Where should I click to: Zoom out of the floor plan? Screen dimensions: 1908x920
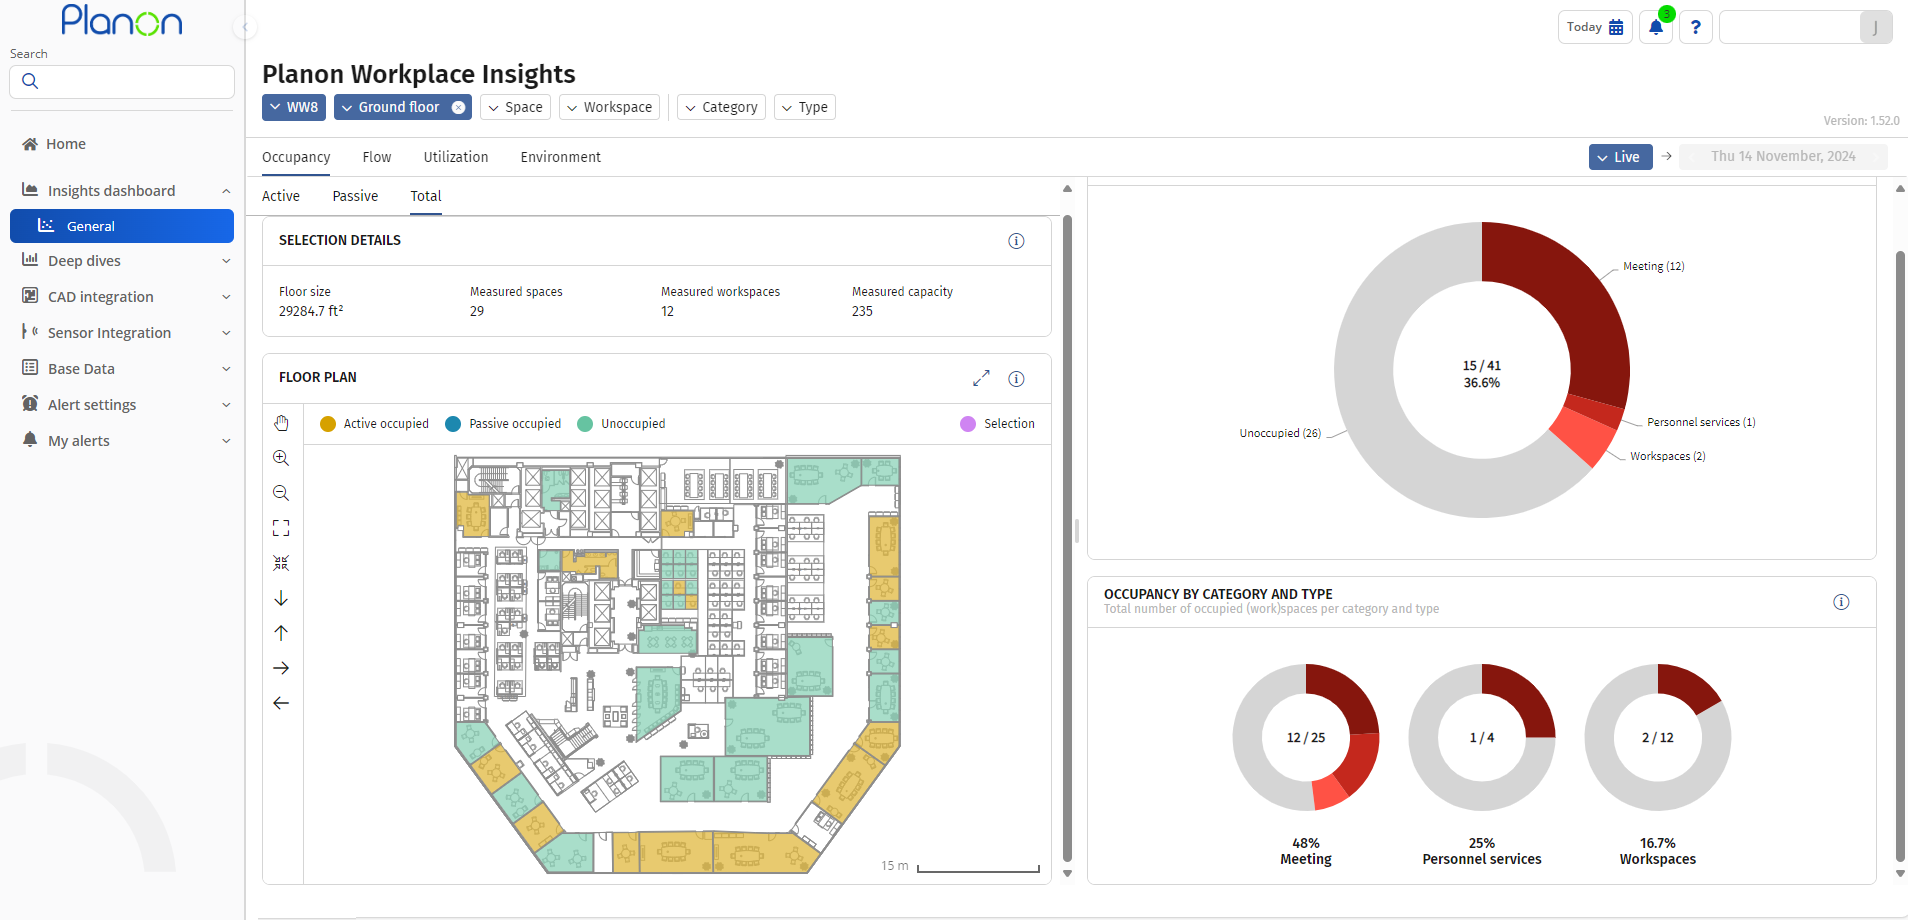281,493
